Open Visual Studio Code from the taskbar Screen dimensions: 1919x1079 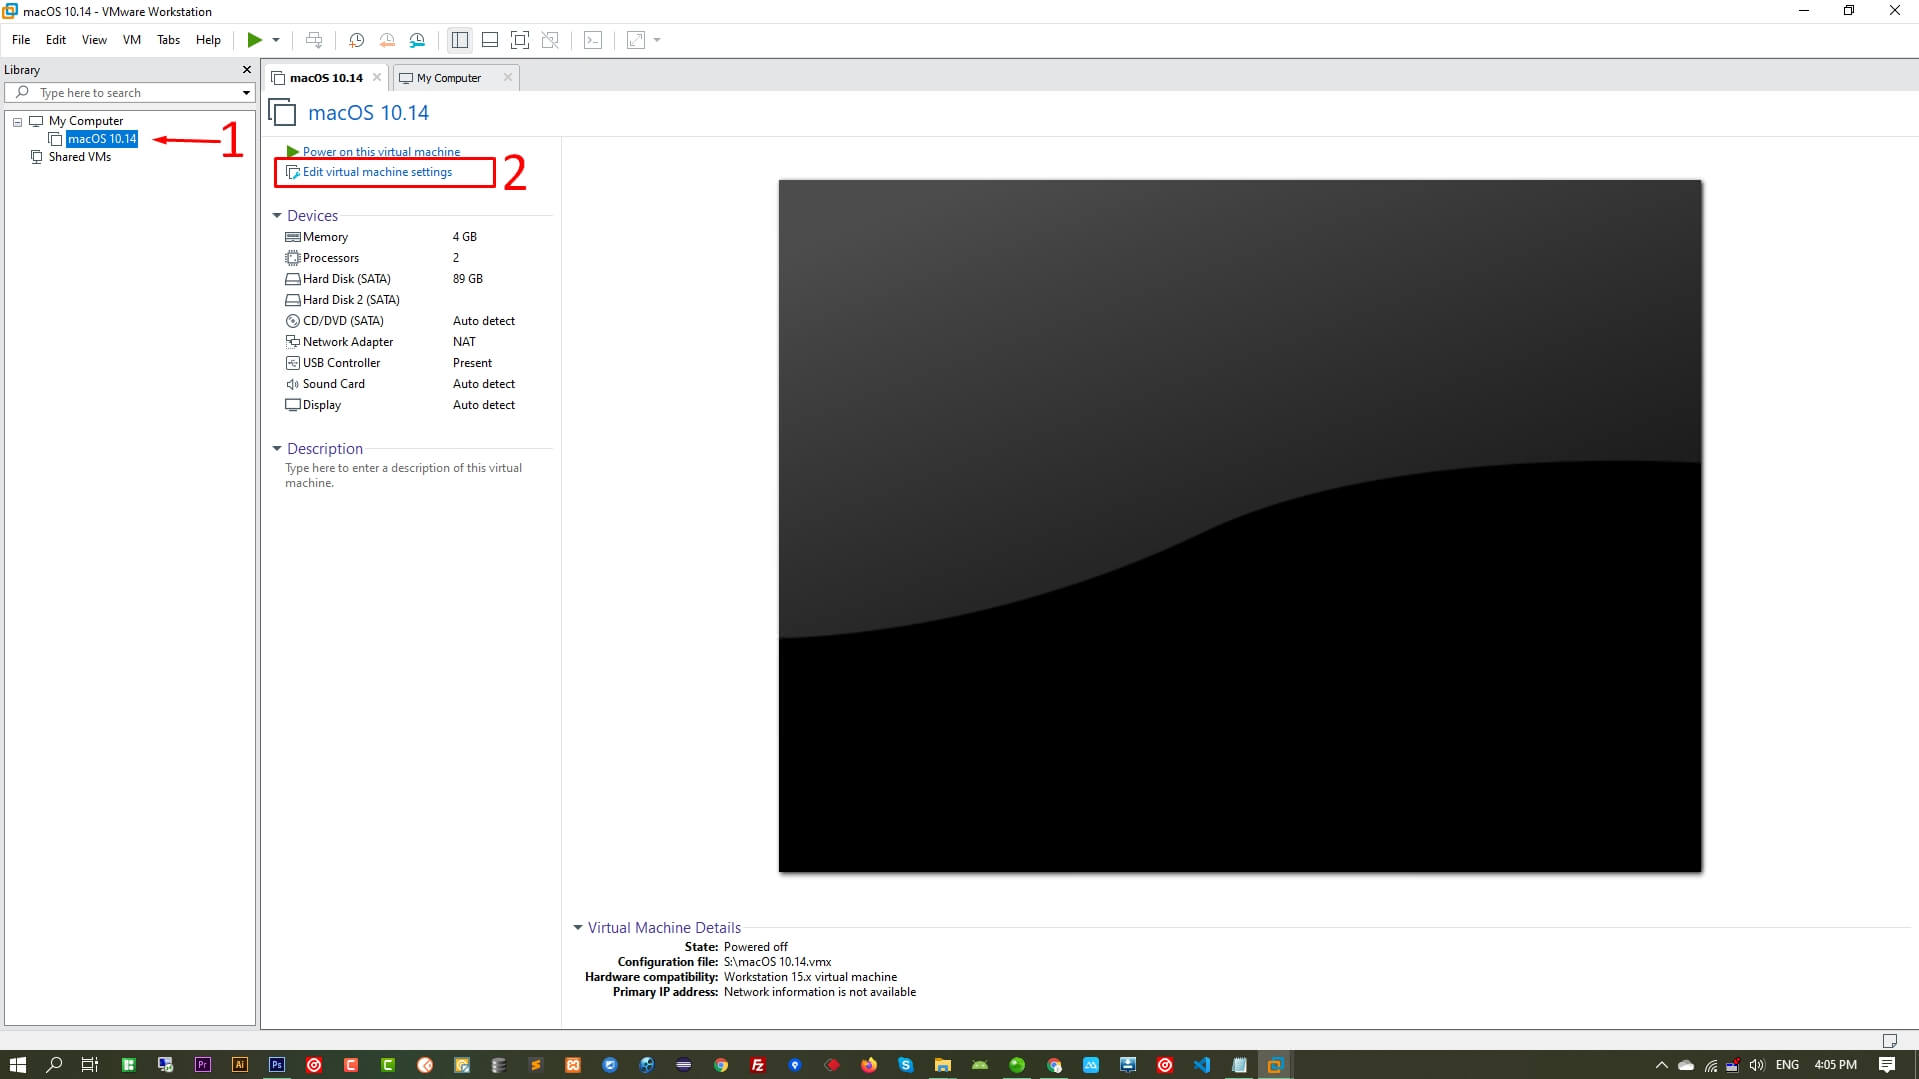coord(1202,1065)
